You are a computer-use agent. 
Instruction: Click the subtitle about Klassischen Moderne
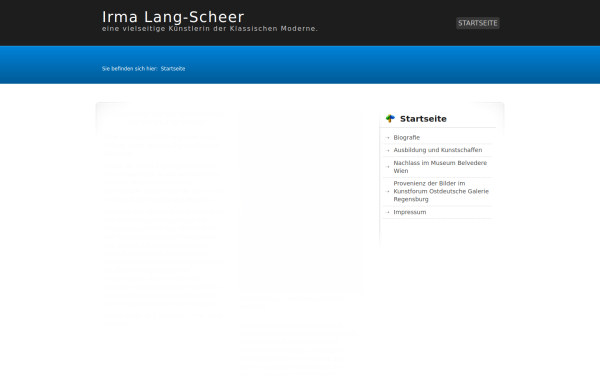tap(210, 29)
